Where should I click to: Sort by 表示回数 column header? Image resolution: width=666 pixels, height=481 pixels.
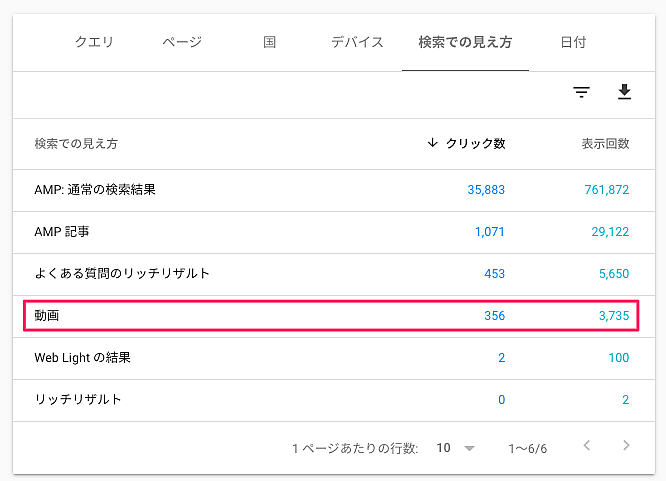(x=605, y=144)
